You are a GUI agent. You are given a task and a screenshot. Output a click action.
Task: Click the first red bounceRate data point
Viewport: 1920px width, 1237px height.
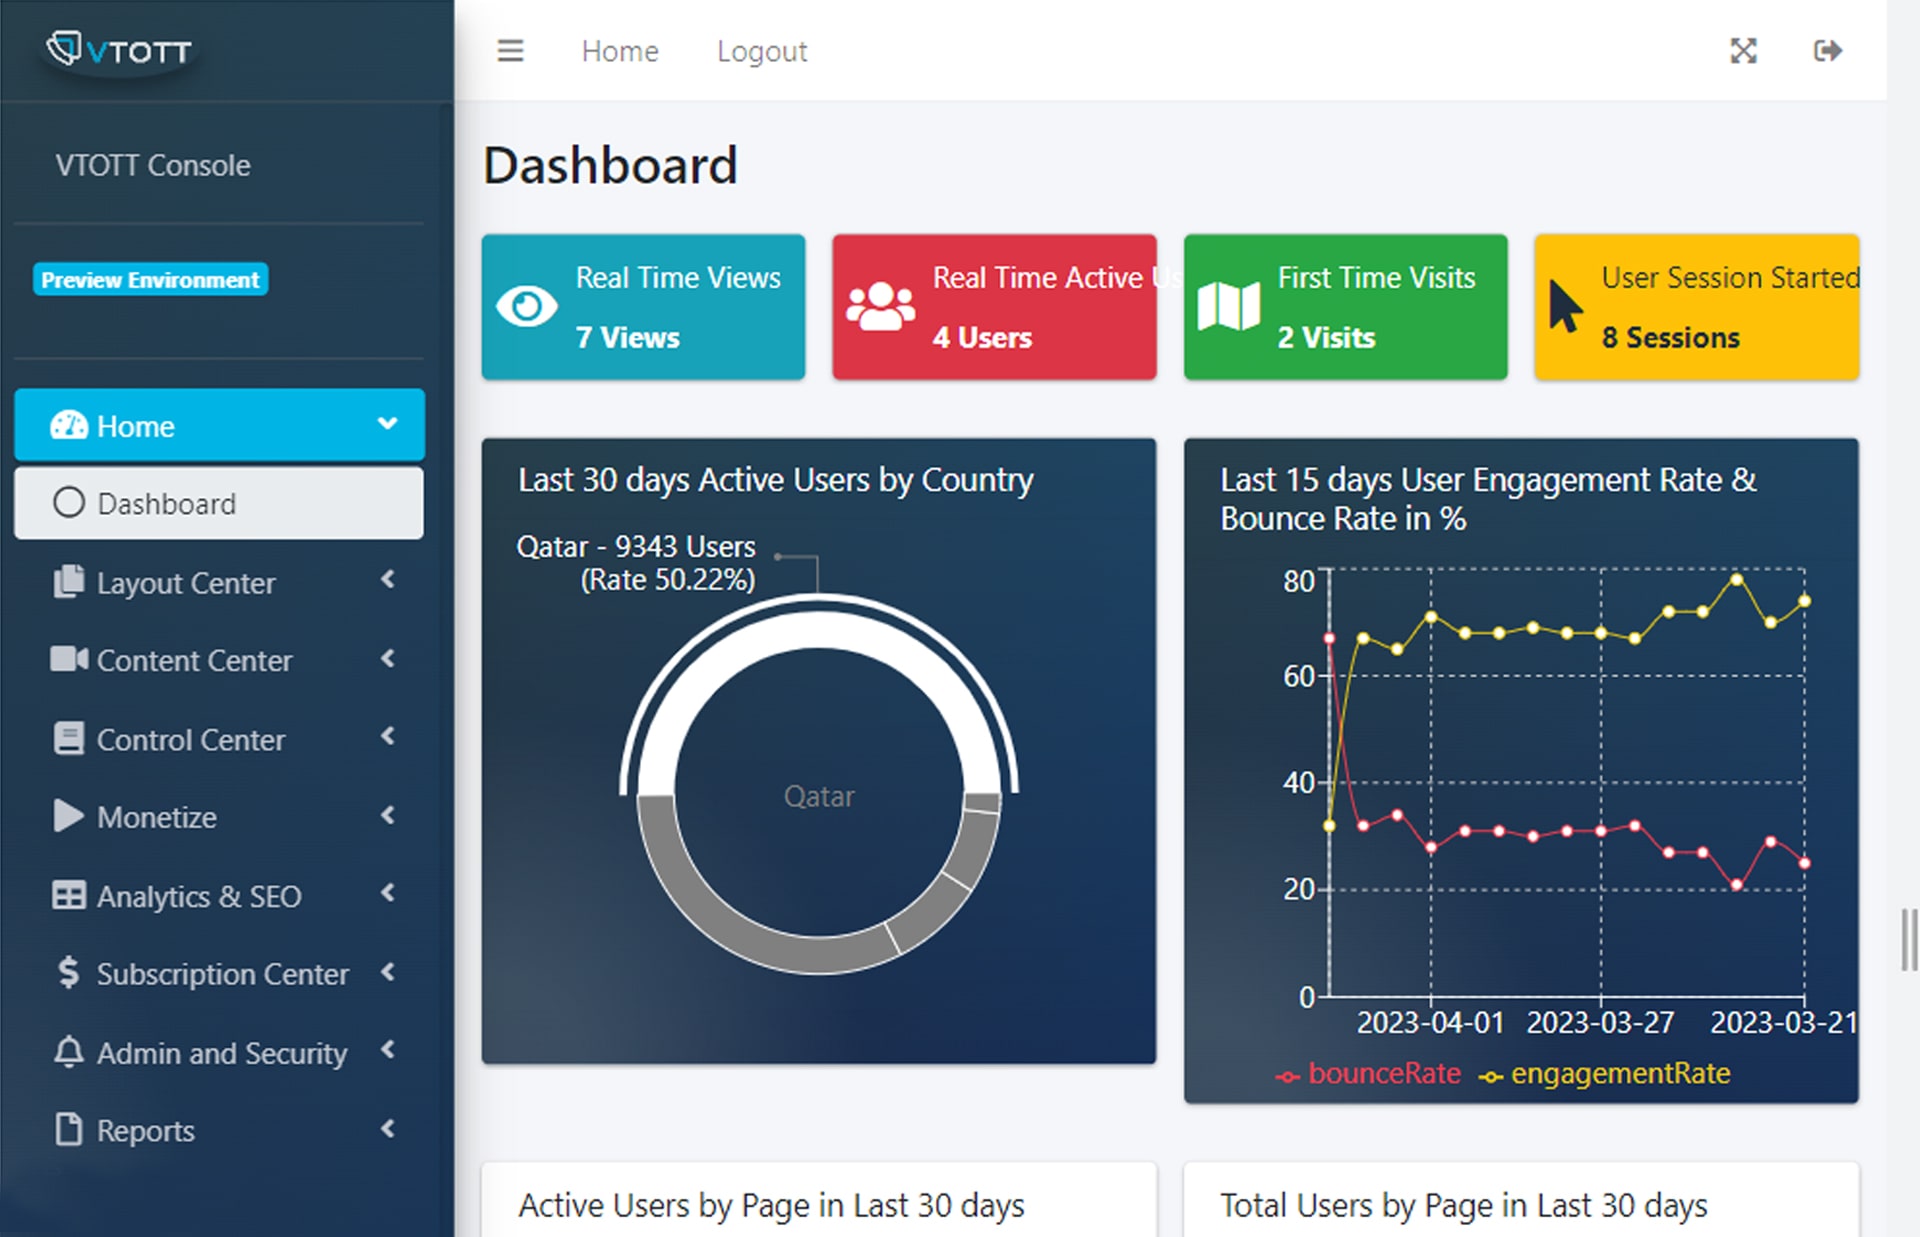click(x=1329, y=638)
